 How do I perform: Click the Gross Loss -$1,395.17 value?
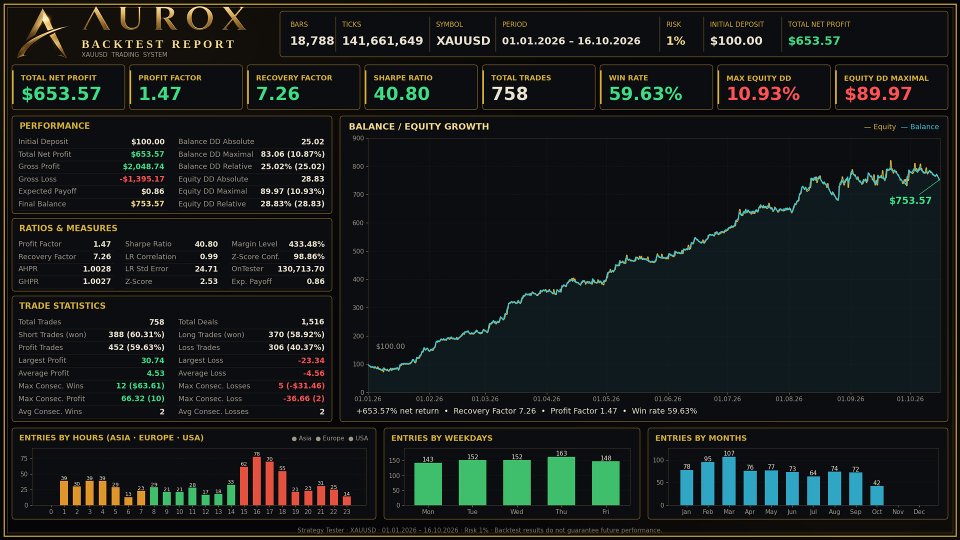click(142, 179)
